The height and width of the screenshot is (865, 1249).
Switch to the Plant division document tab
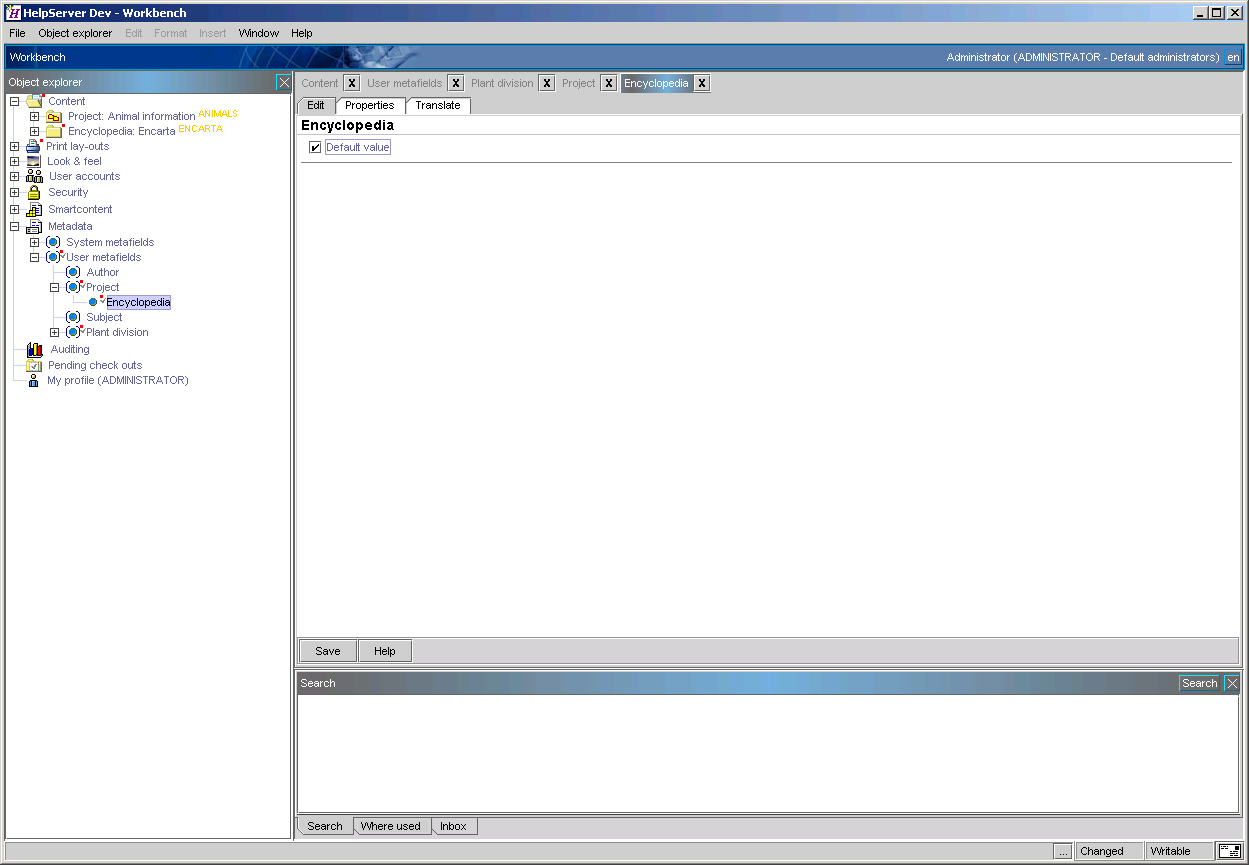tap(502, 83)
